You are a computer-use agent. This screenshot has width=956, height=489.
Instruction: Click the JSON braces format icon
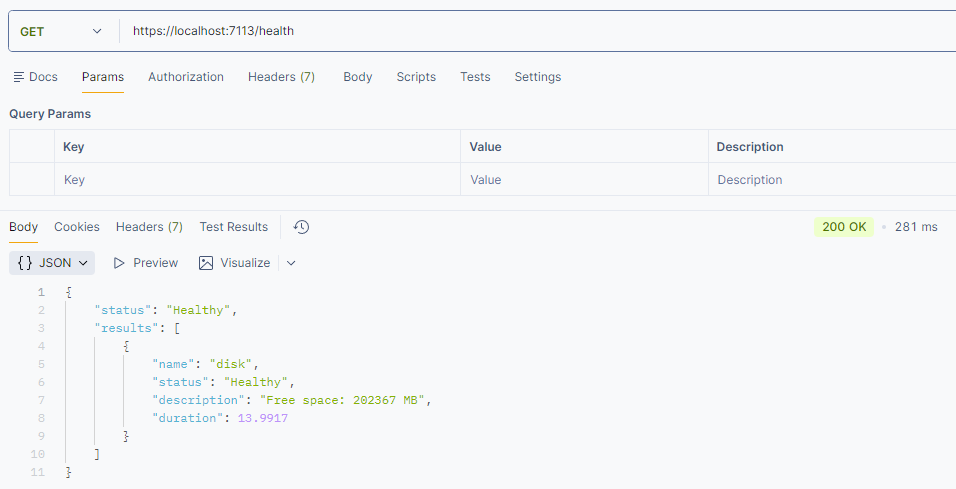[25, 263]
